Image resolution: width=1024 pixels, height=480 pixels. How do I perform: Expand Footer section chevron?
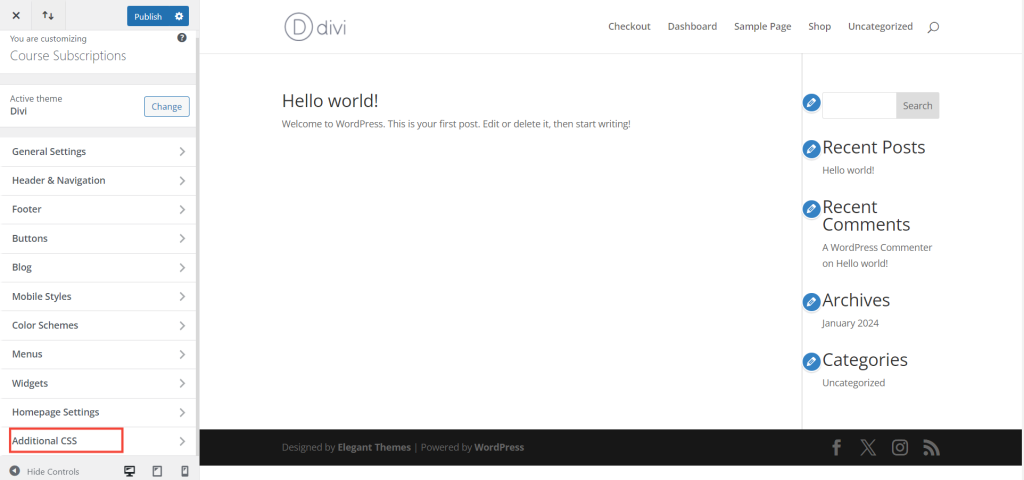coord(182,210)
